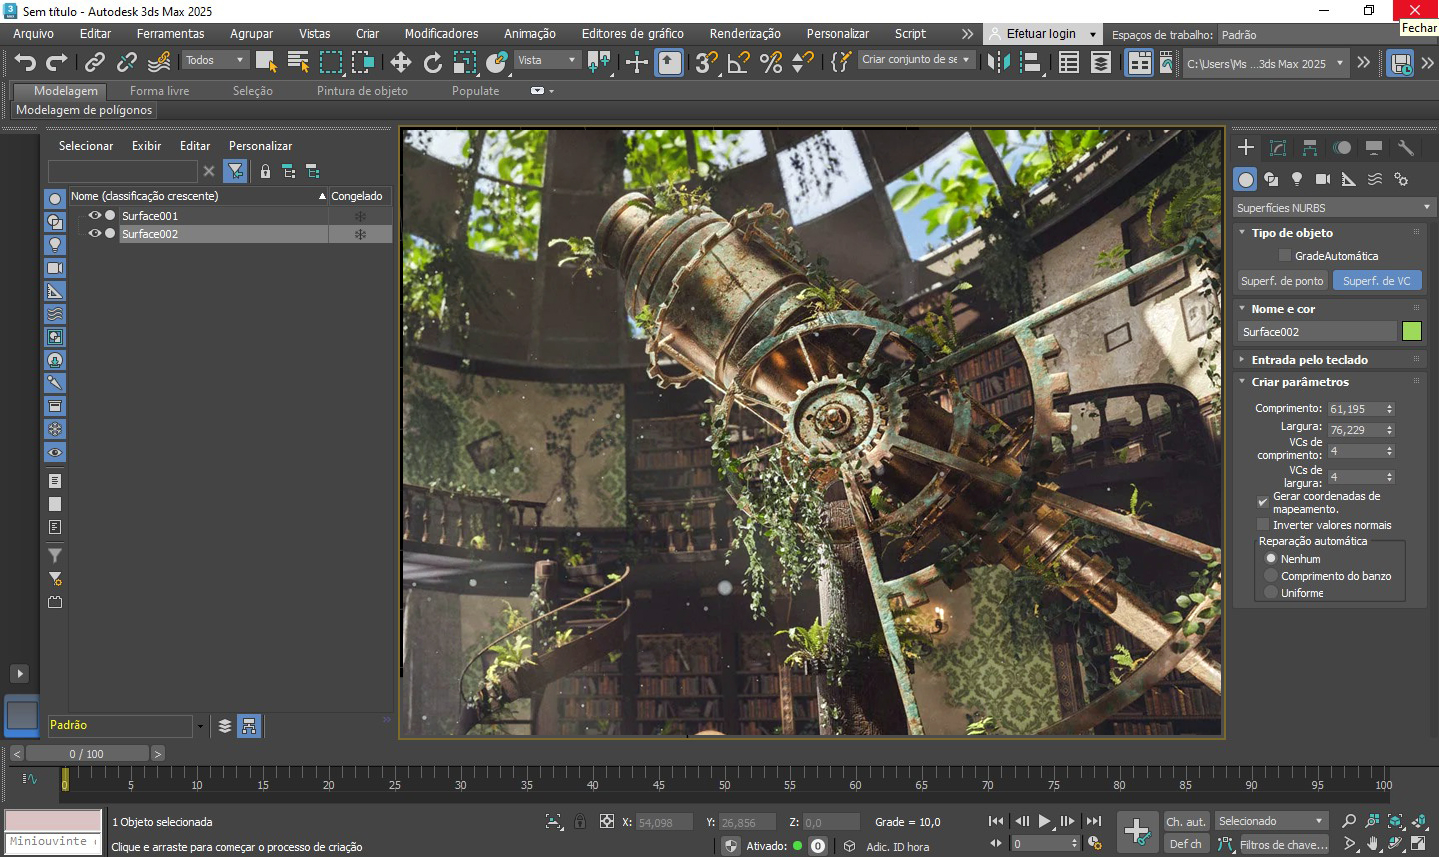Select the Lights category bulb icon
1439x857 pixels.
pos(1297,179)
